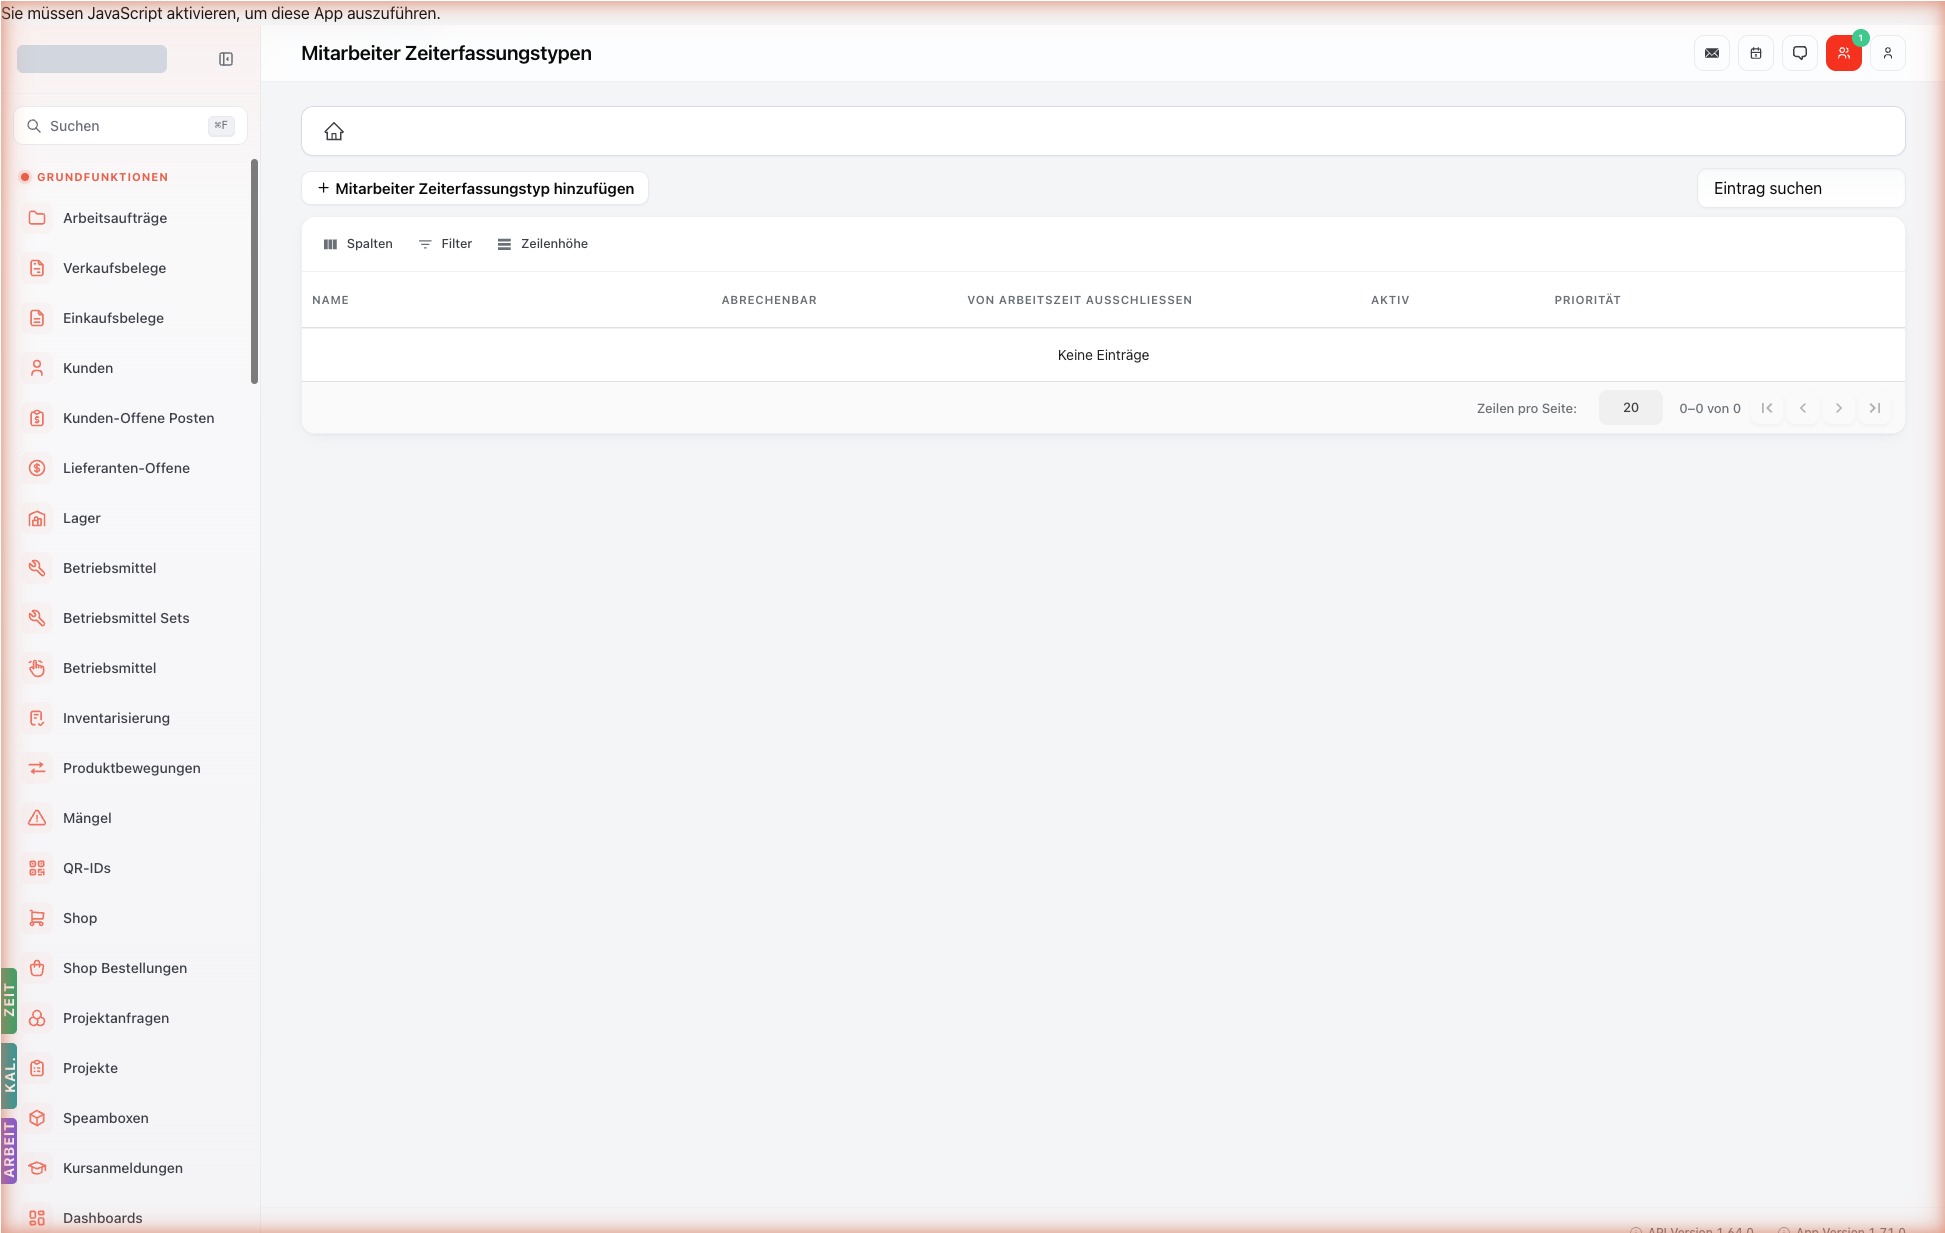Go to the first page of results

(x=1767, y=408)
